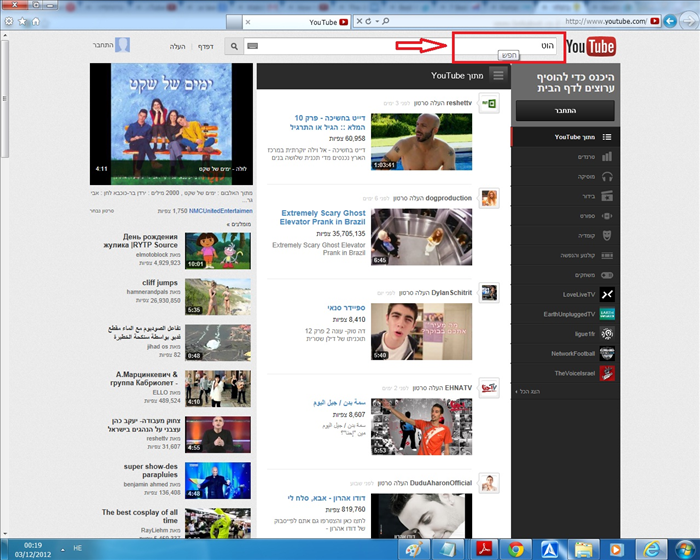Open the on-screen keyboard icon in search box
700x560 pixels.
coord(253,46)
